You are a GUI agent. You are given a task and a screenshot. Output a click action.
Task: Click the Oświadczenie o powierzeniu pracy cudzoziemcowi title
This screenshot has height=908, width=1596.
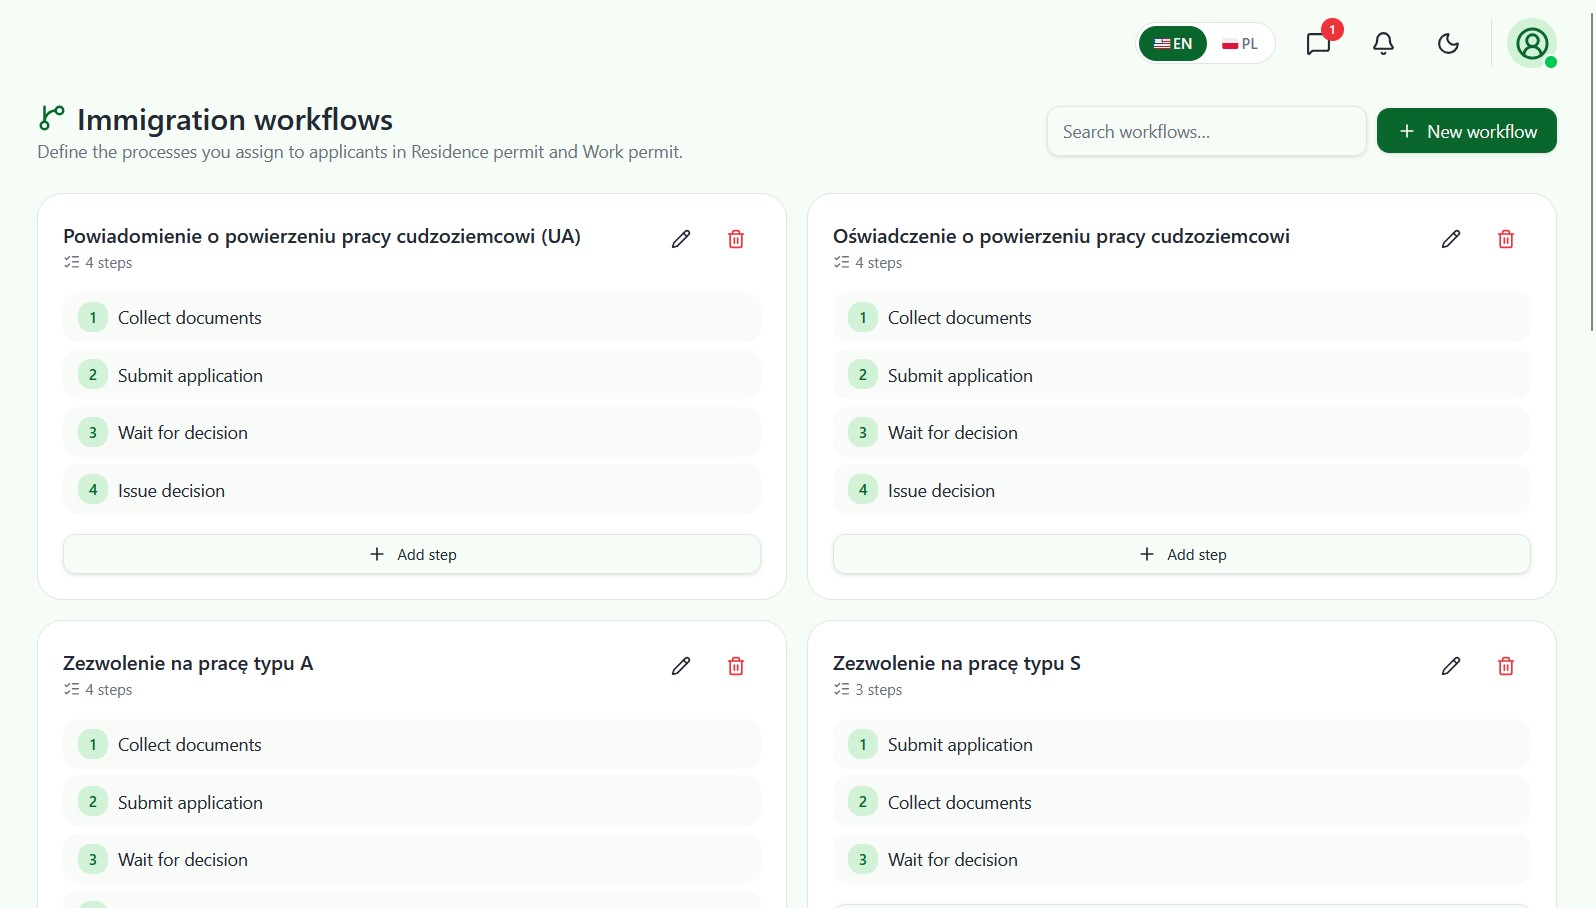tap(1061, 236)
